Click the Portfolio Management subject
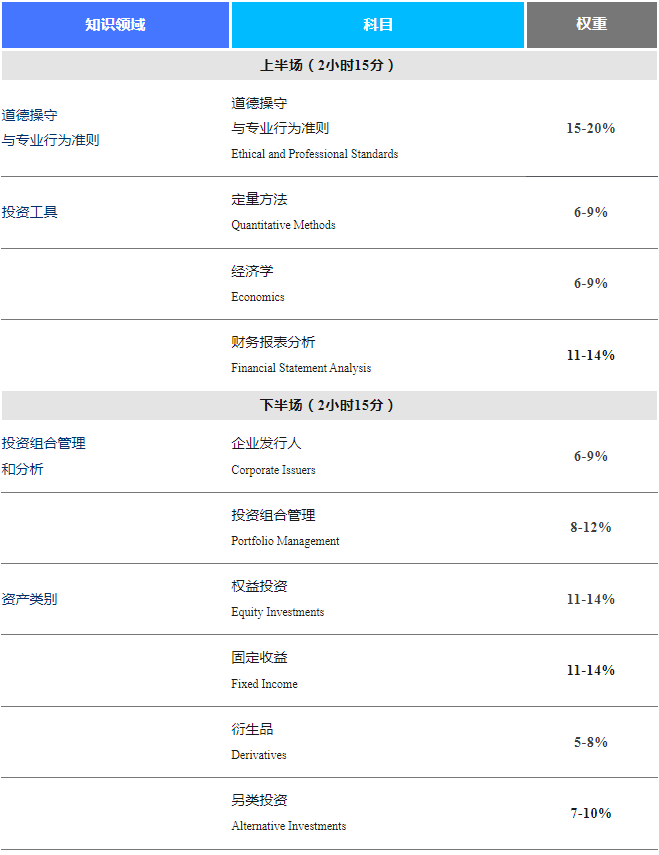The height and width of the screenshot is (855, 659). pos(285,541)
